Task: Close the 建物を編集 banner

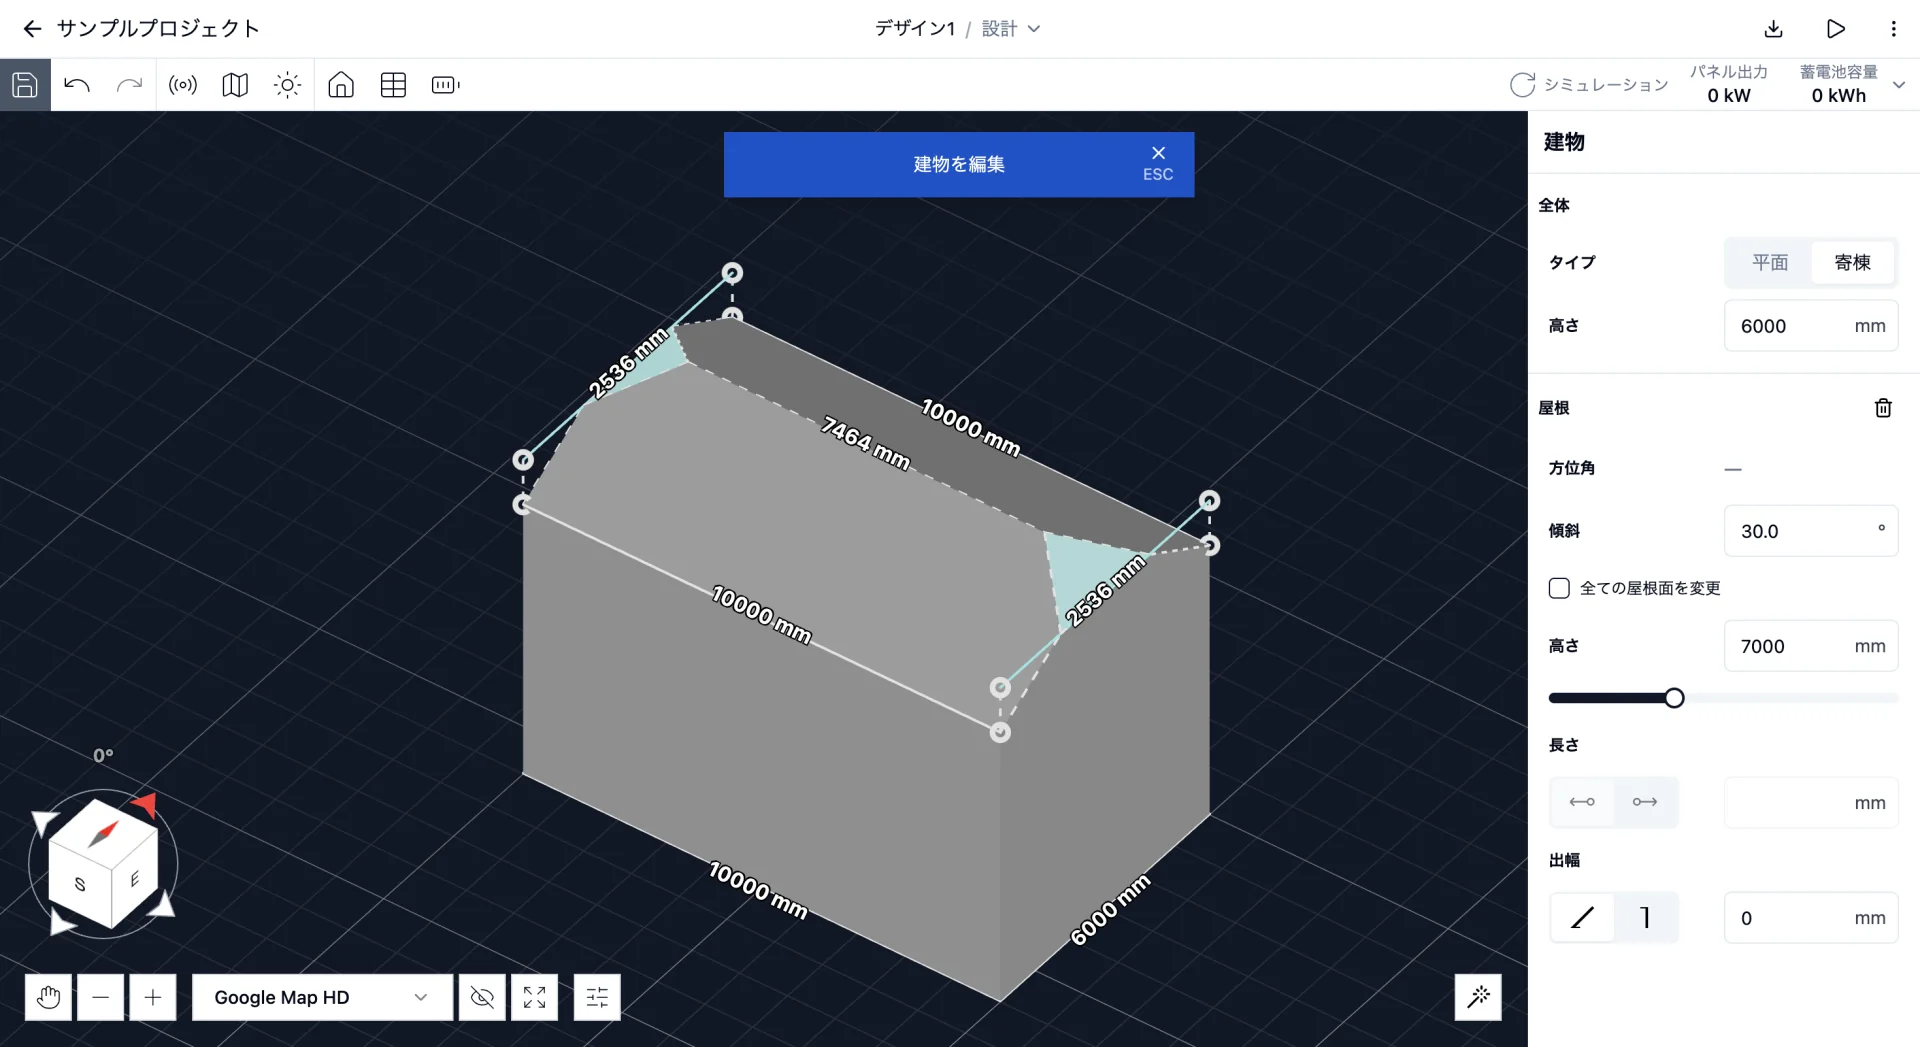Action: 1158,163
